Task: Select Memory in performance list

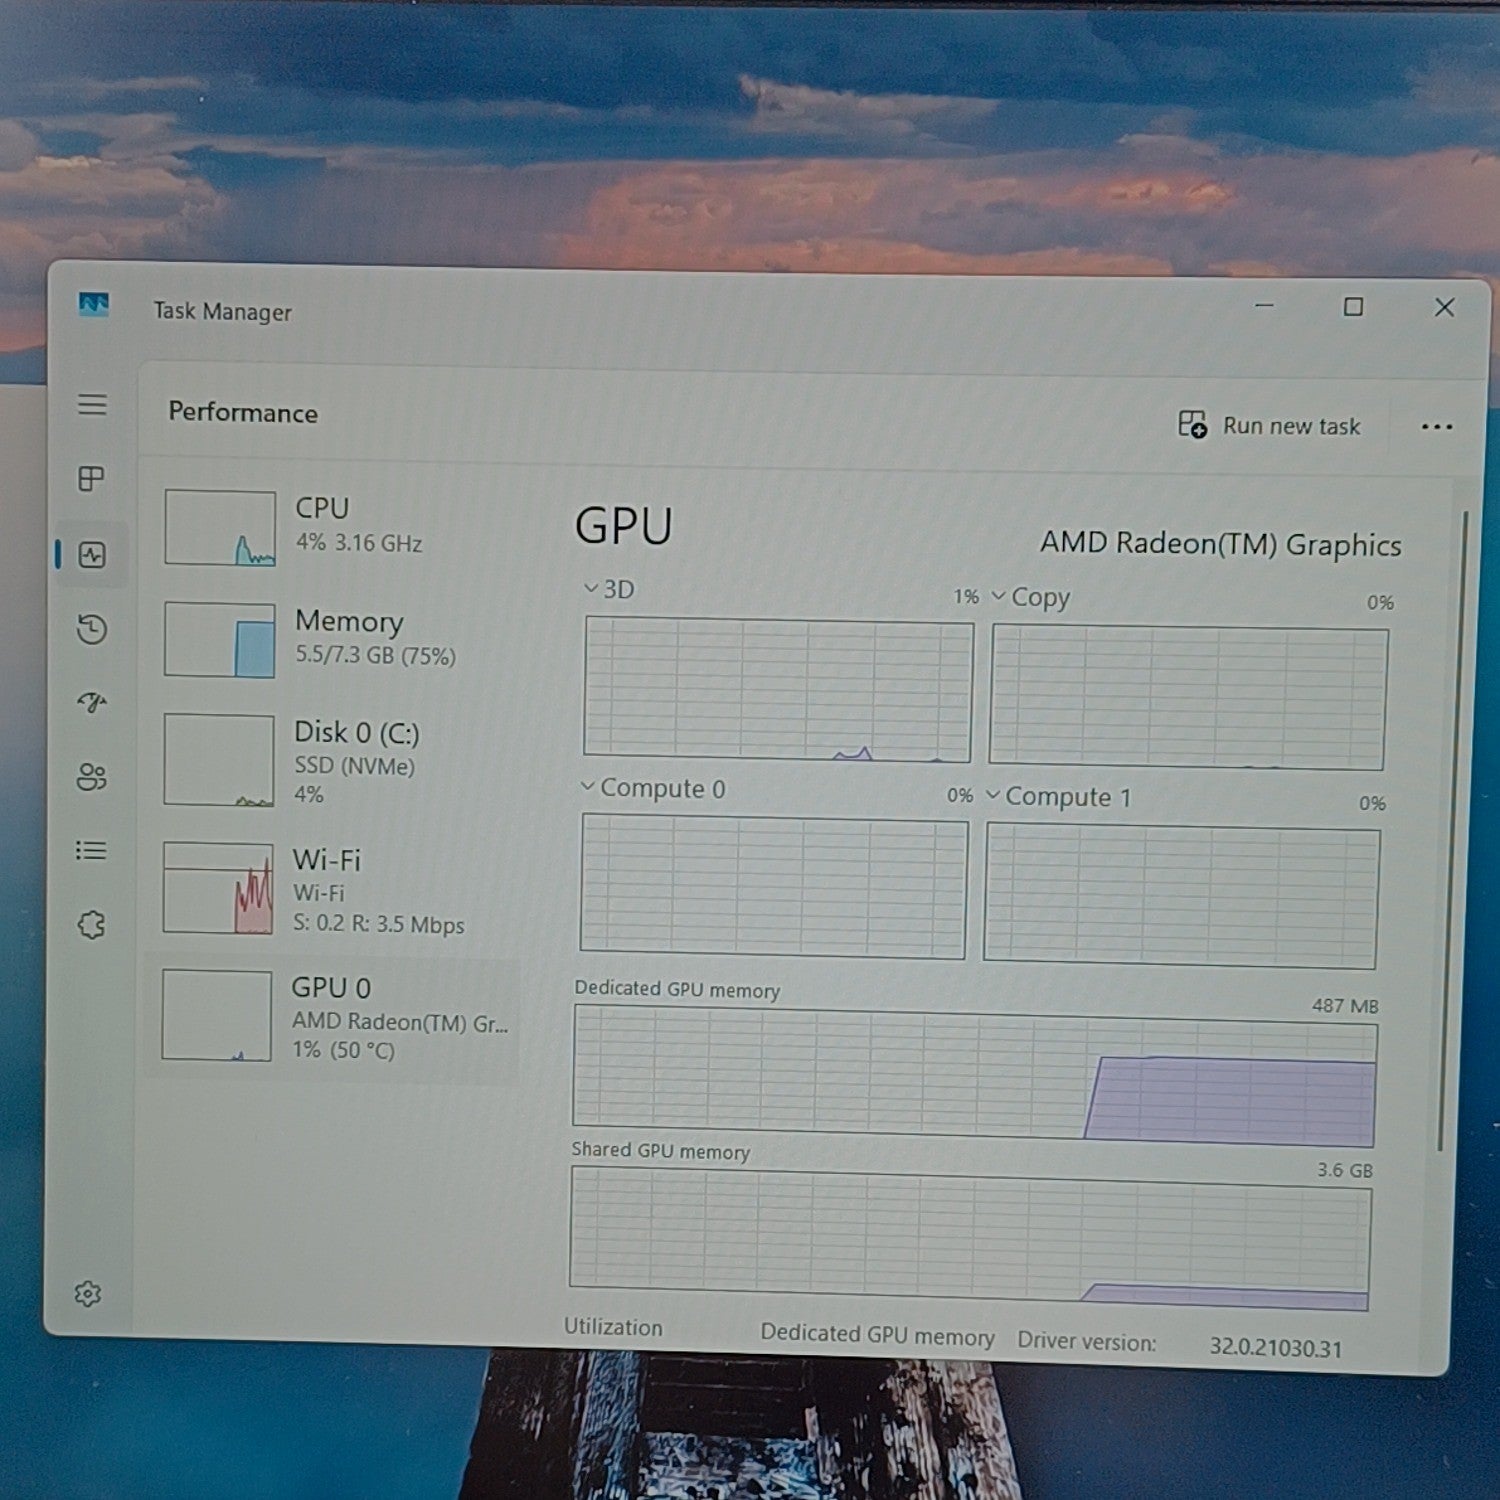Action: coord(340,640)
